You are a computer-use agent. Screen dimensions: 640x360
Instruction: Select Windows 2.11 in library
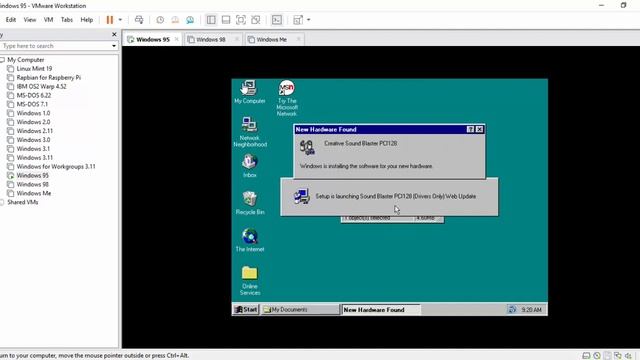[35, 131]
